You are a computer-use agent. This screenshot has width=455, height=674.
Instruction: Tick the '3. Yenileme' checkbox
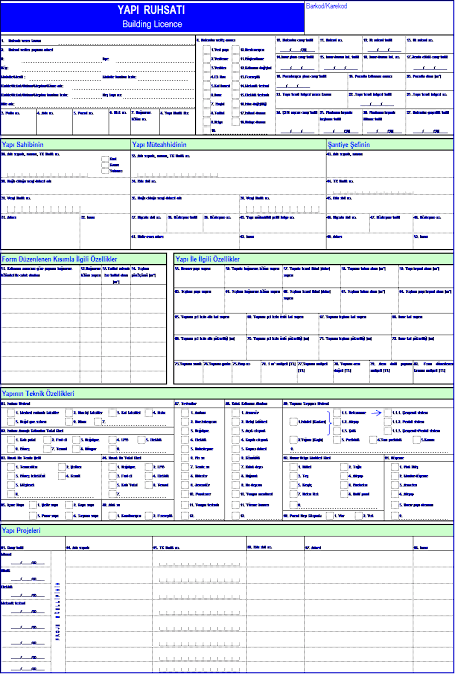[207, 67]
